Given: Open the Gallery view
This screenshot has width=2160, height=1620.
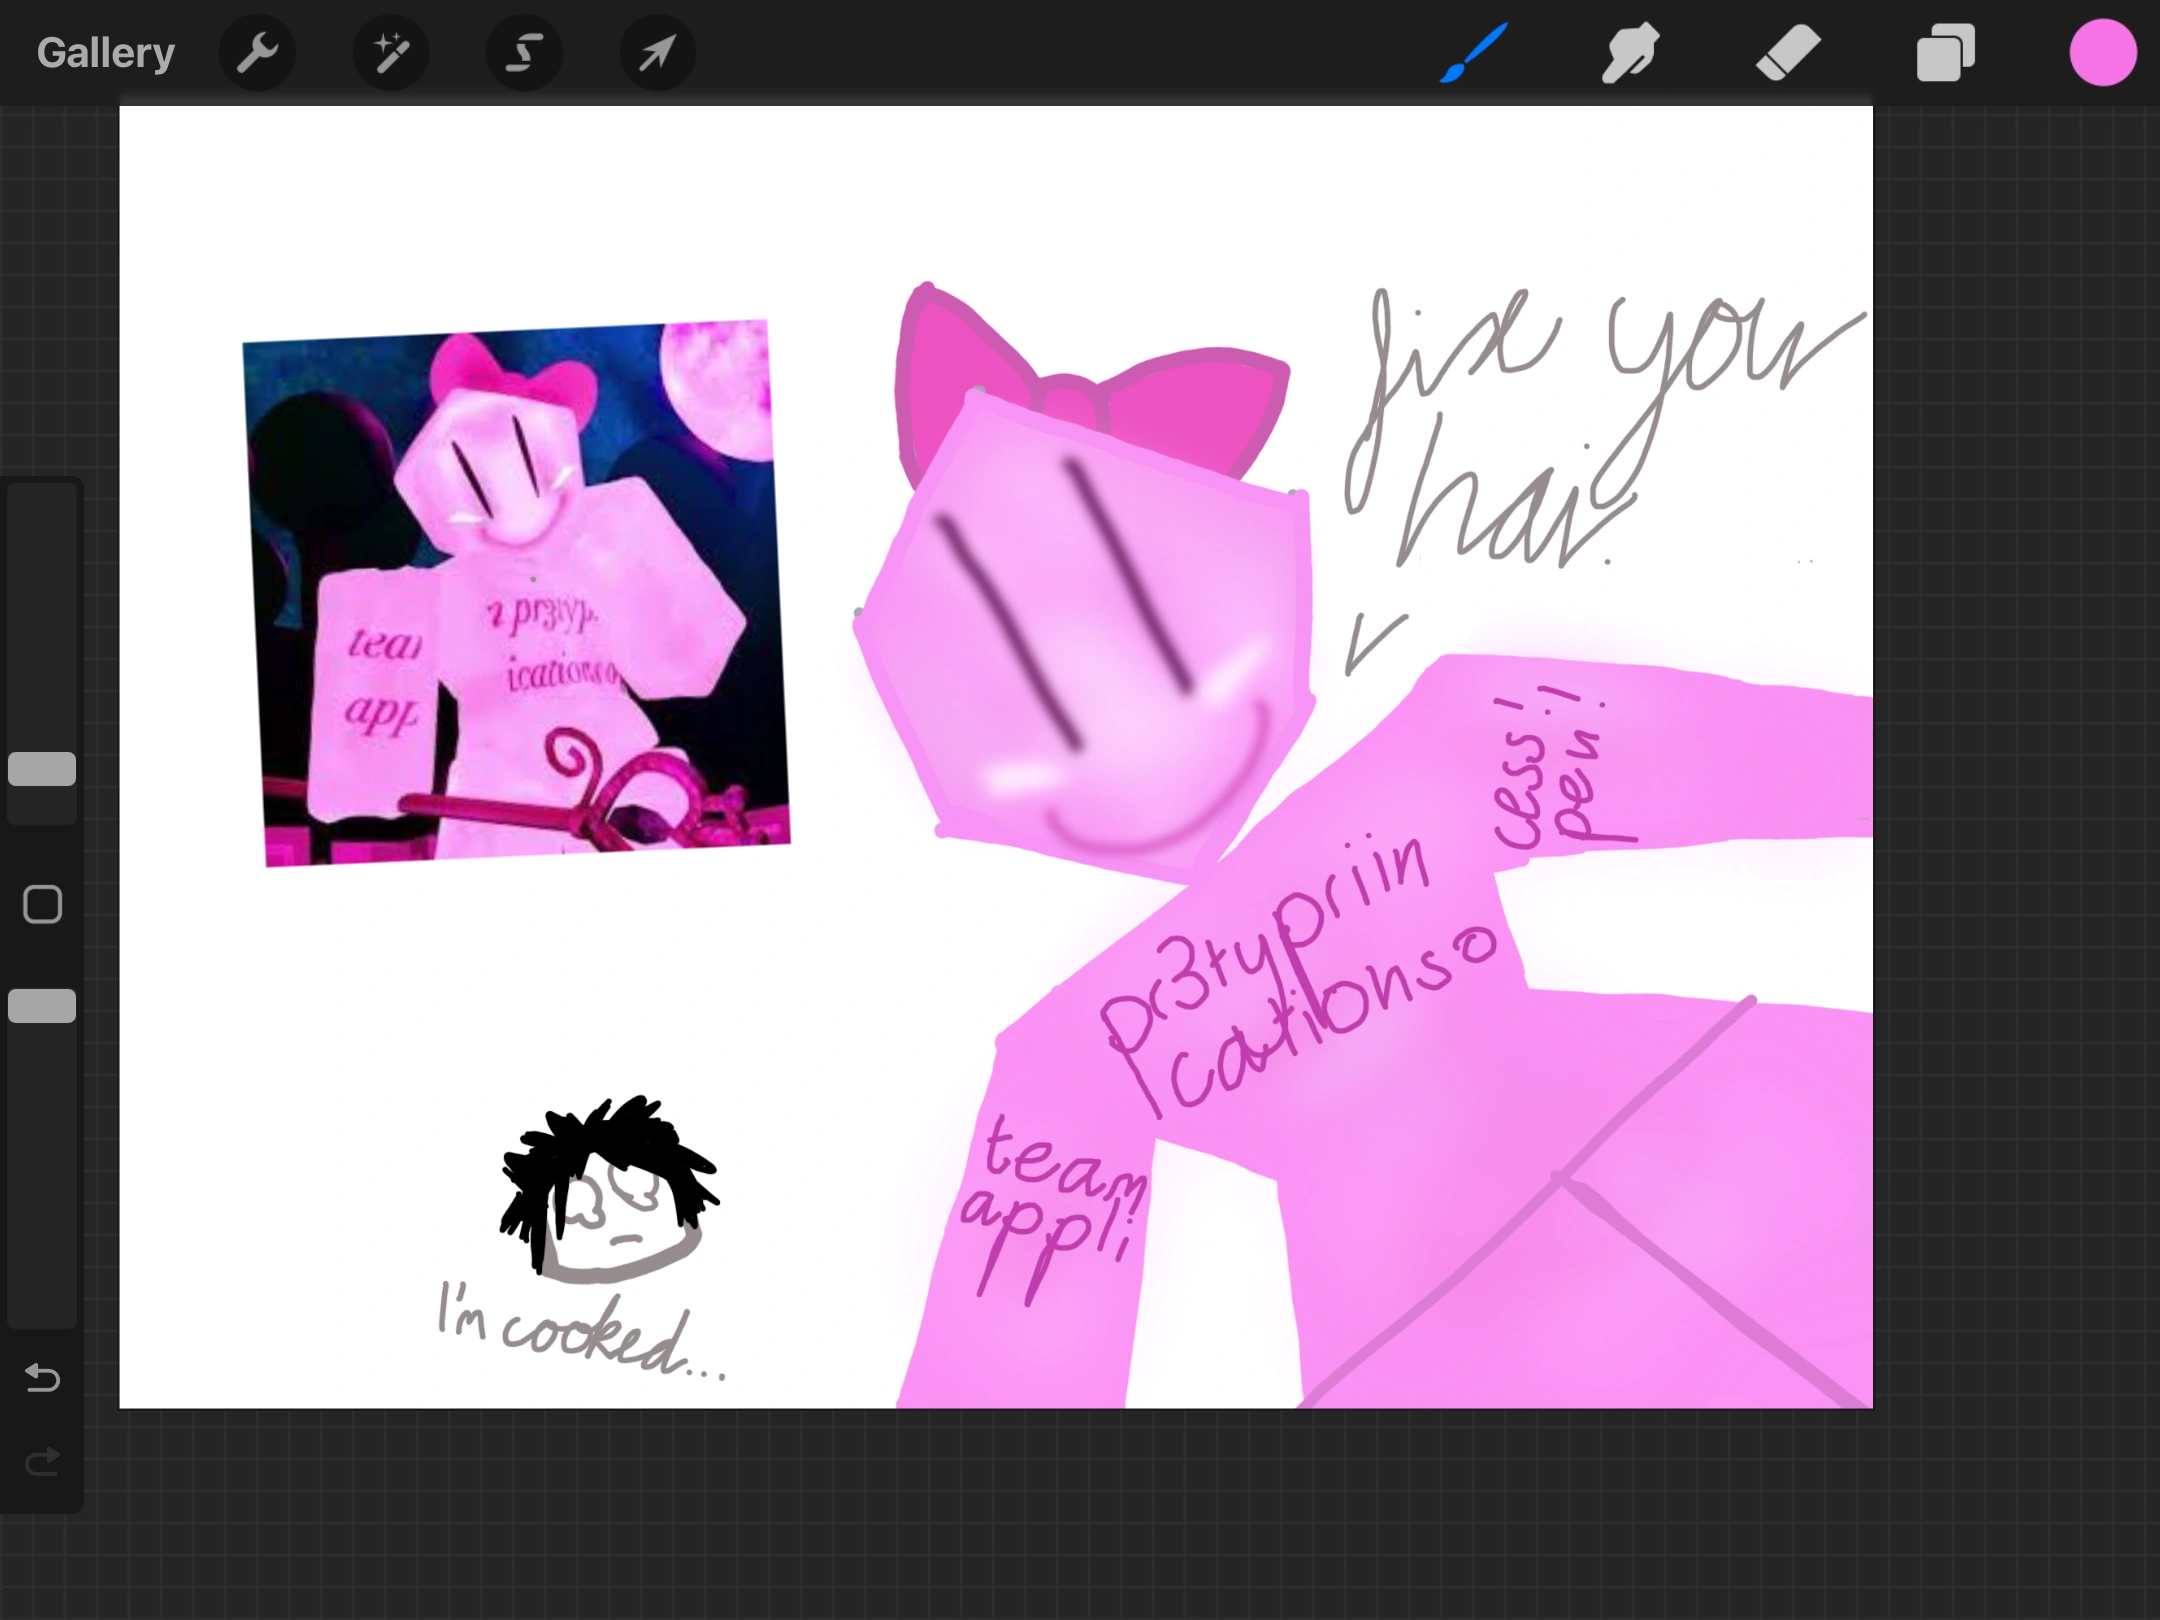Looking at the screenshot, I should (105, 53).
